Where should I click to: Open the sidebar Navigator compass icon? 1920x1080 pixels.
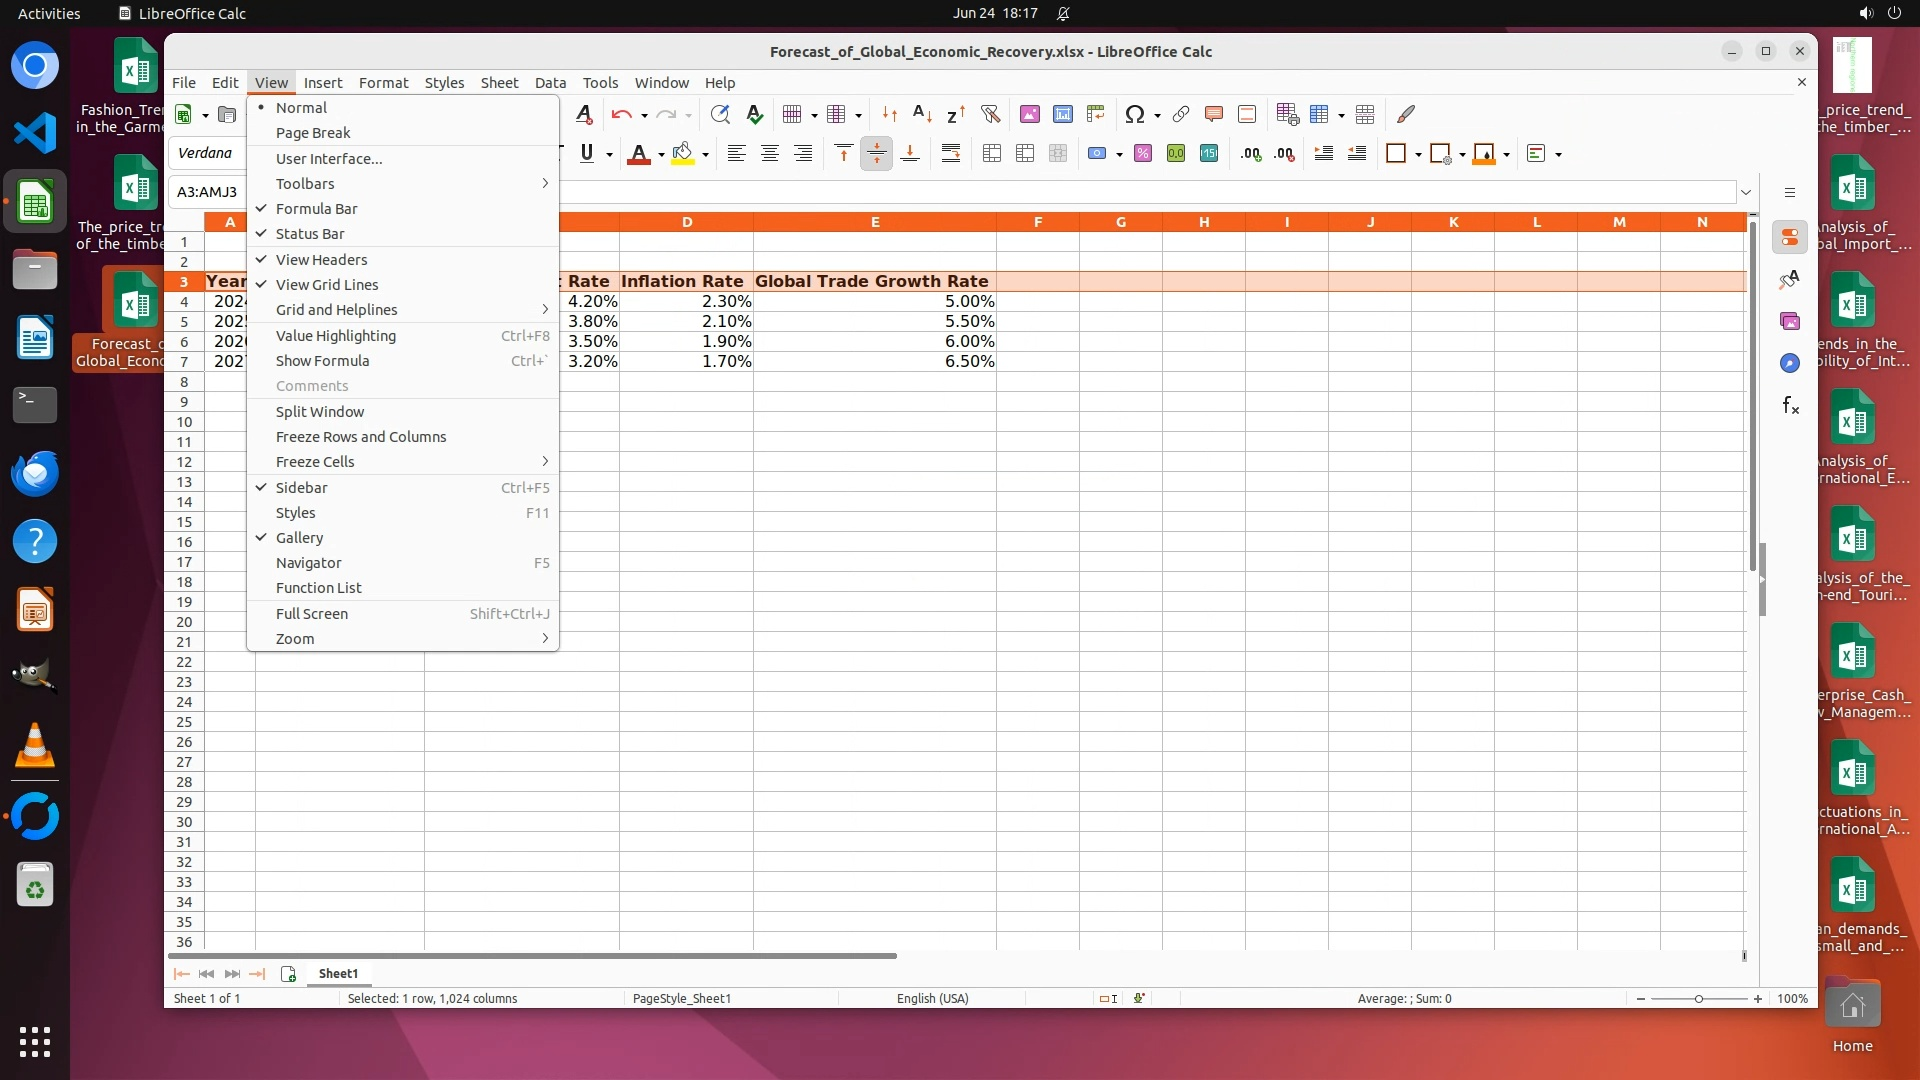(x=1790, y=363)
